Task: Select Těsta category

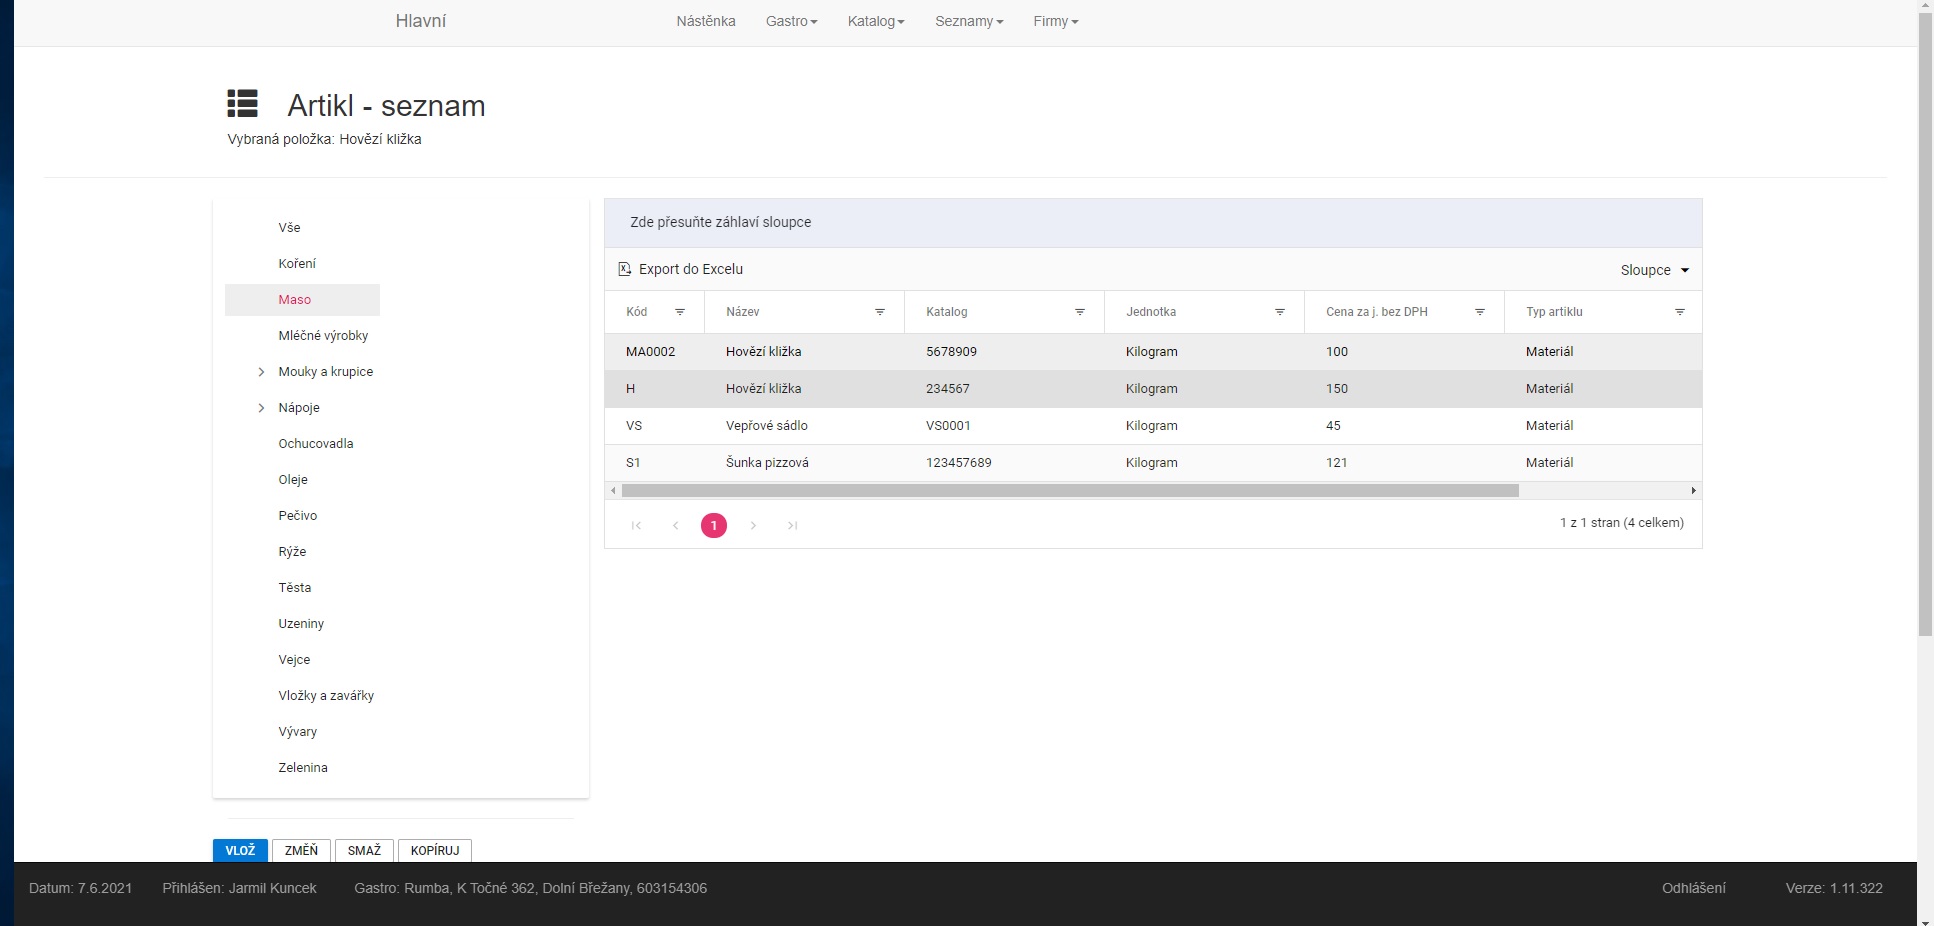Action: coord(295,588)
